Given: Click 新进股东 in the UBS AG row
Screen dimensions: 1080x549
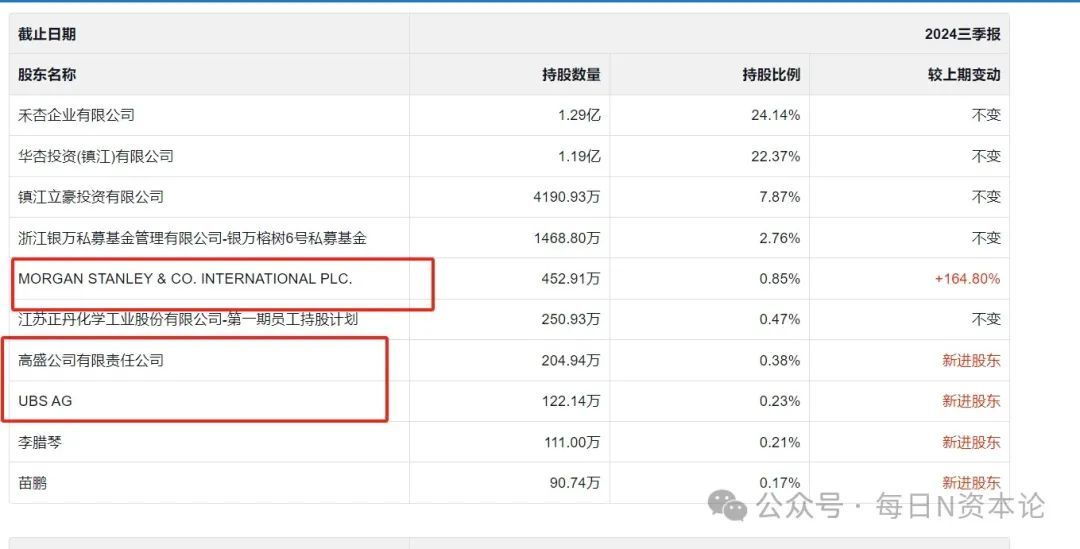Looking at the screenshot, I should click(971, 401).
